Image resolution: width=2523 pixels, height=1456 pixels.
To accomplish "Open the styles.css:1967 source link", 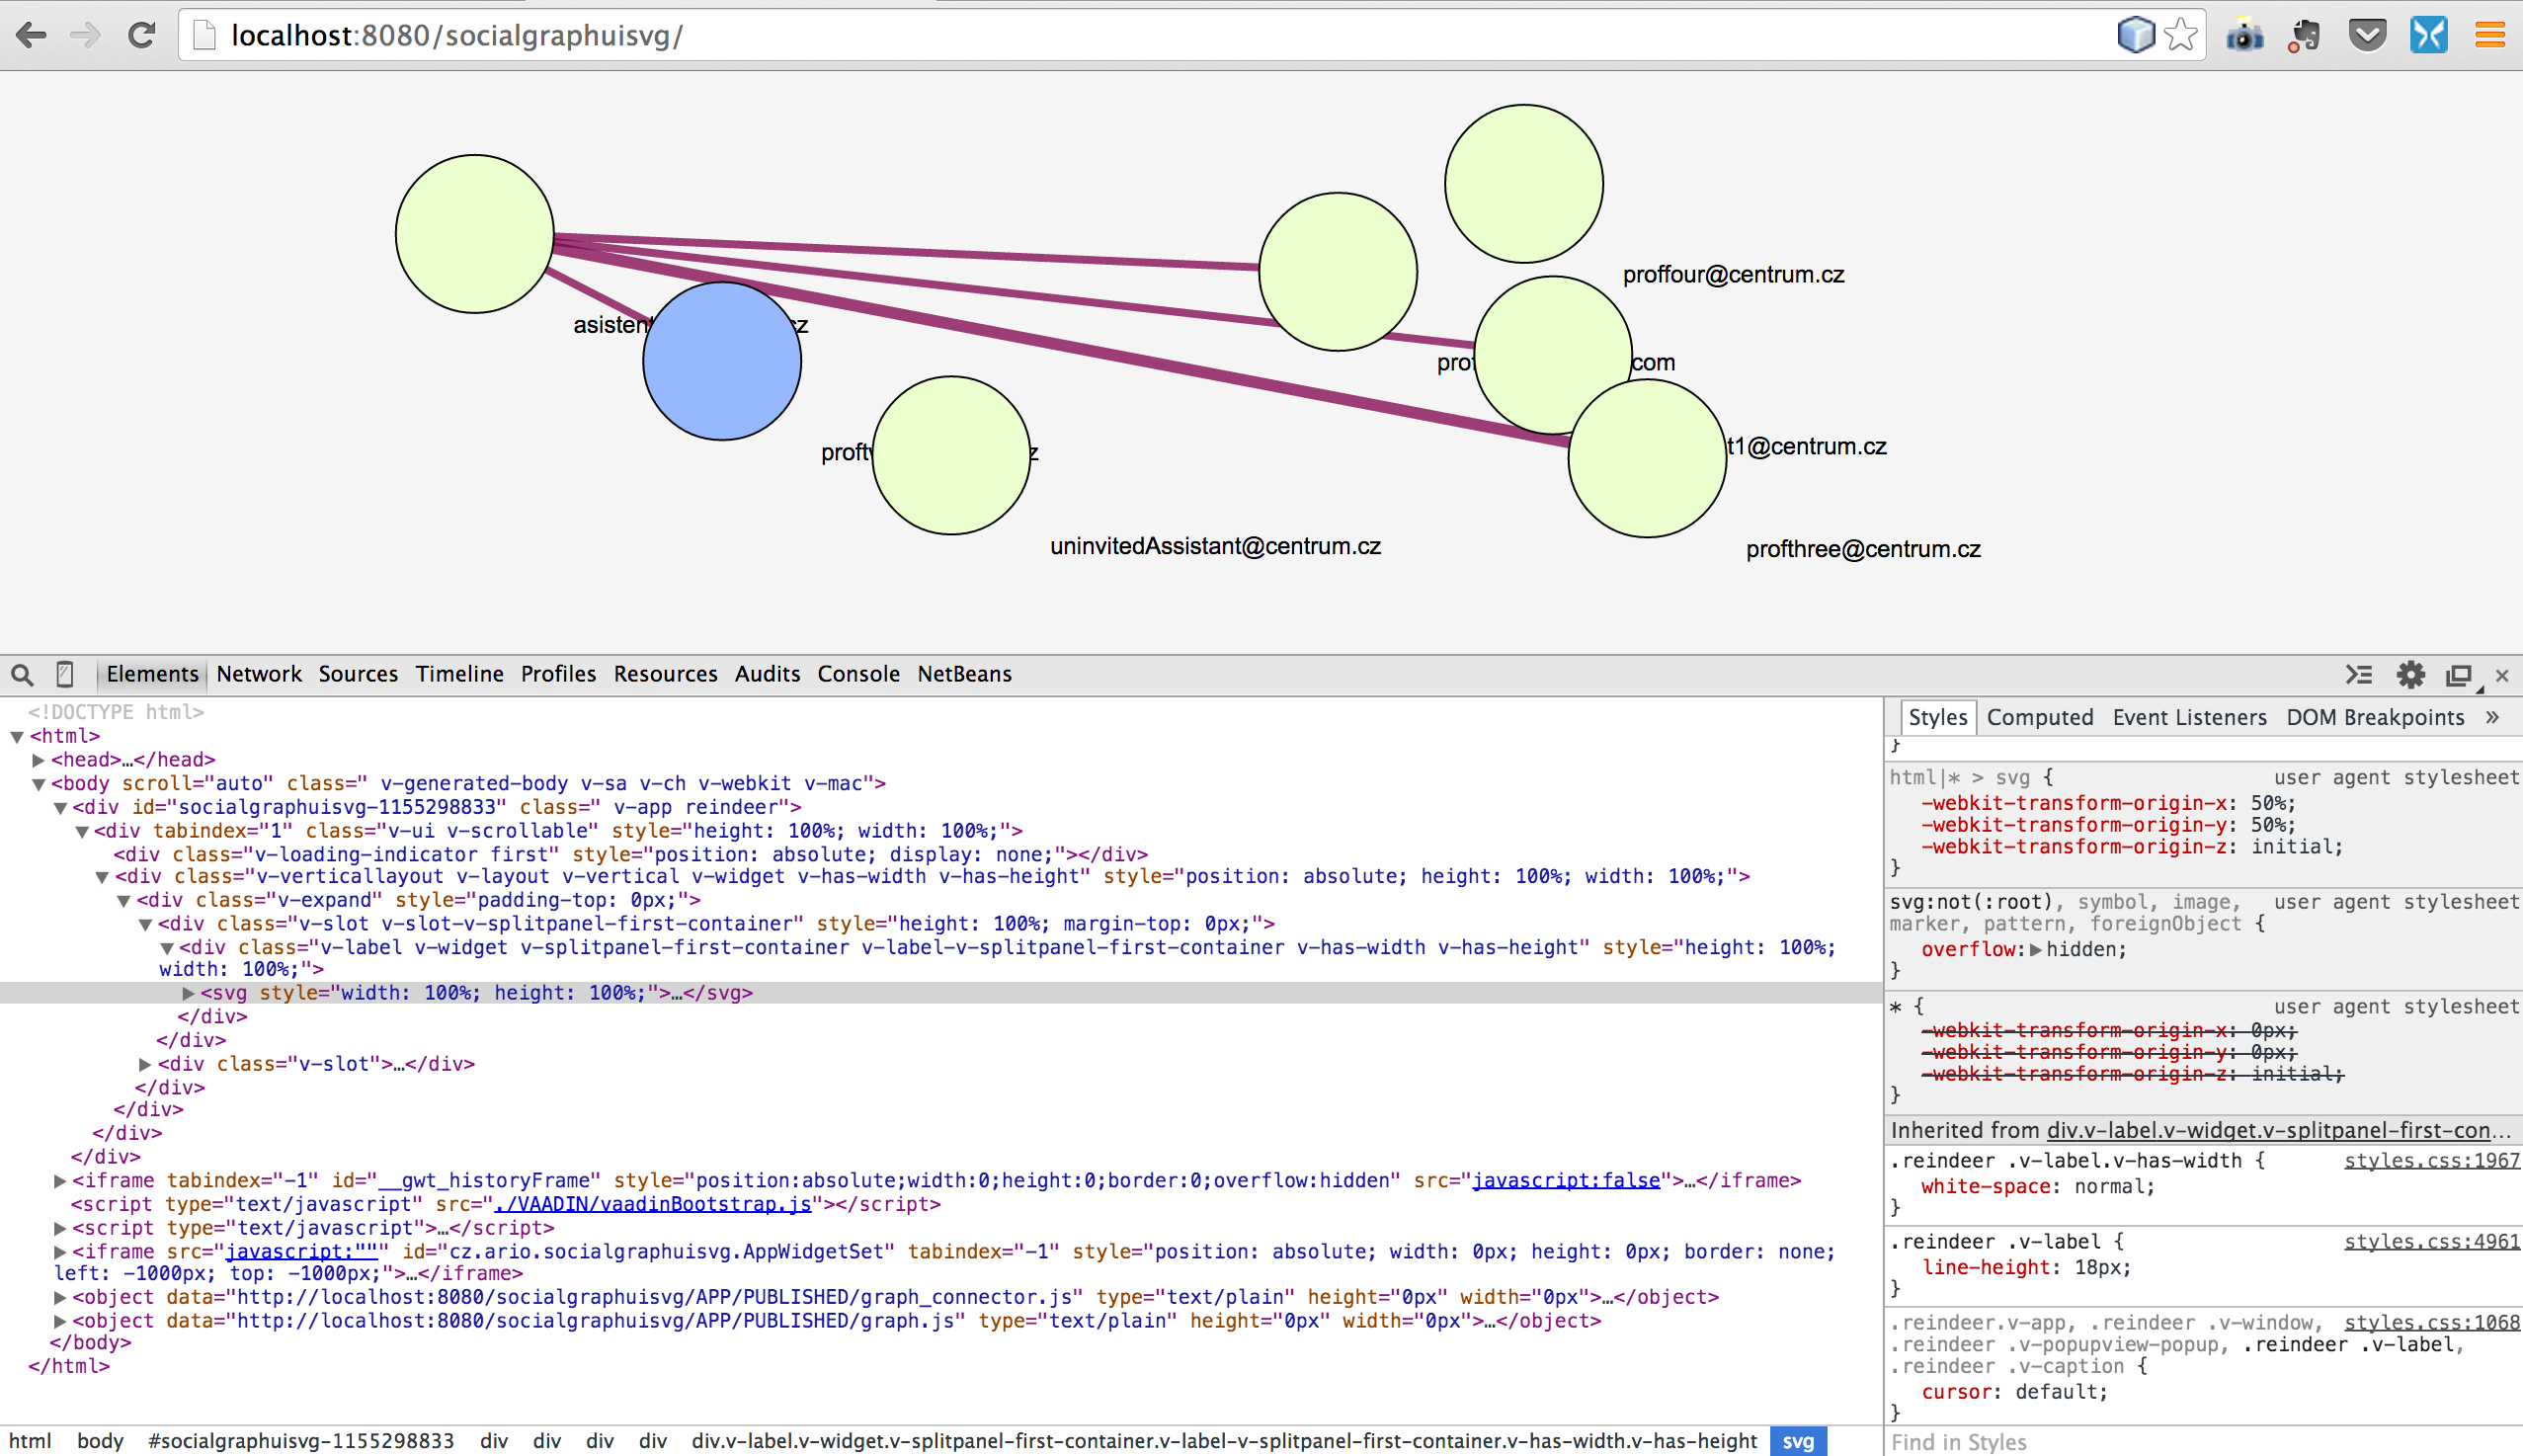I will 2431,1161.
